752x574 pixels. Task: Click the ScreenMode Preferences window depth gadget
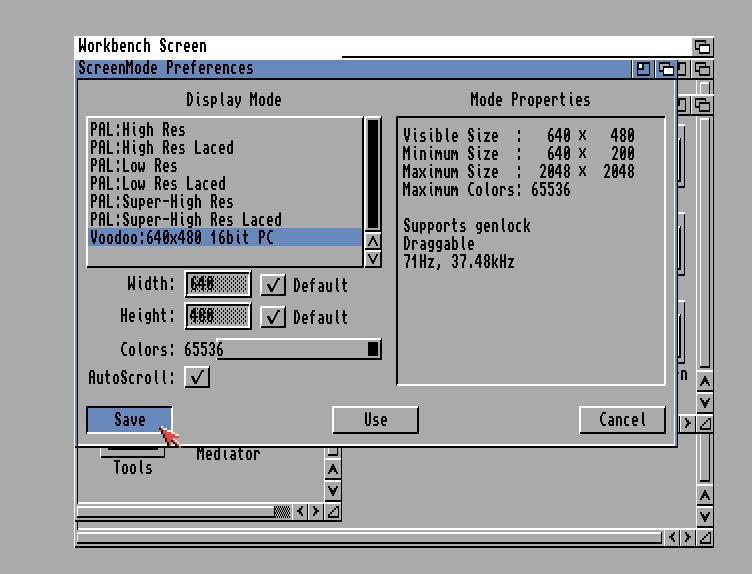point(663,69)
